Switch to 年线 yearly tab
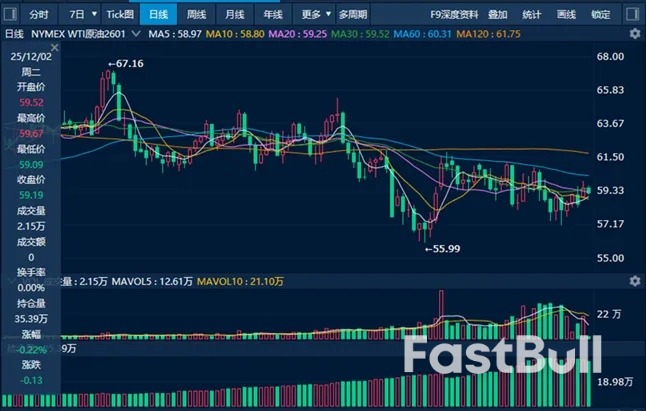Image resolution: width=646 pixels, height=411 pixels. (273, 14)
